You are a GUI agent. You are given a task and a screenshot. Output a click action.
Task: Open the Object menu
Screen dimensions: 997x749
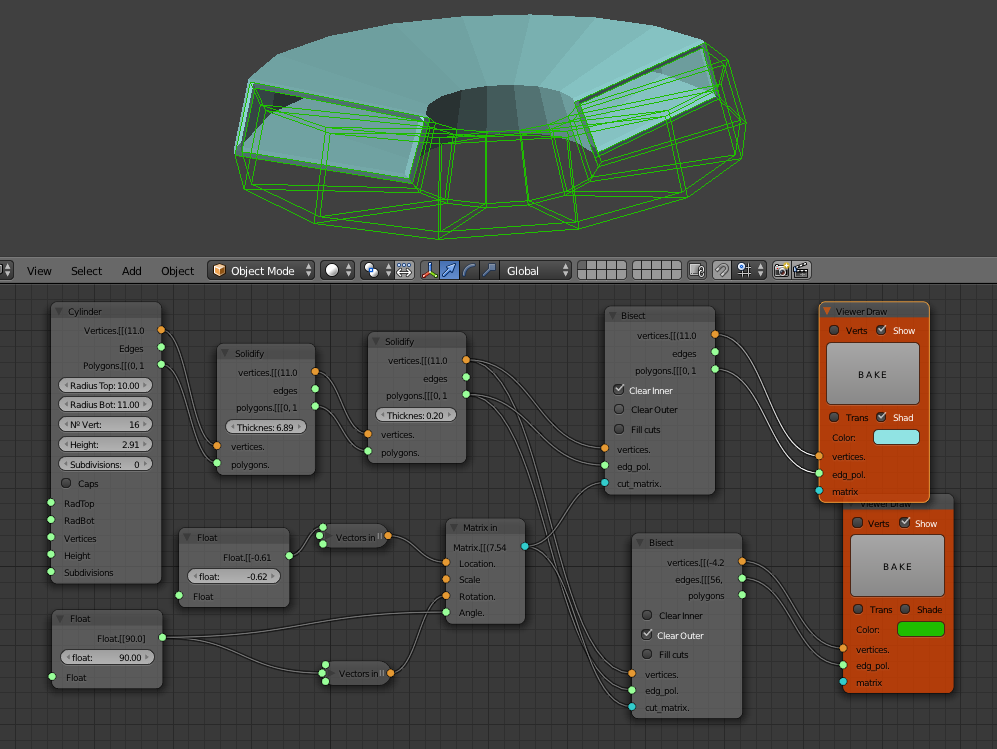(x=177, y=271)
